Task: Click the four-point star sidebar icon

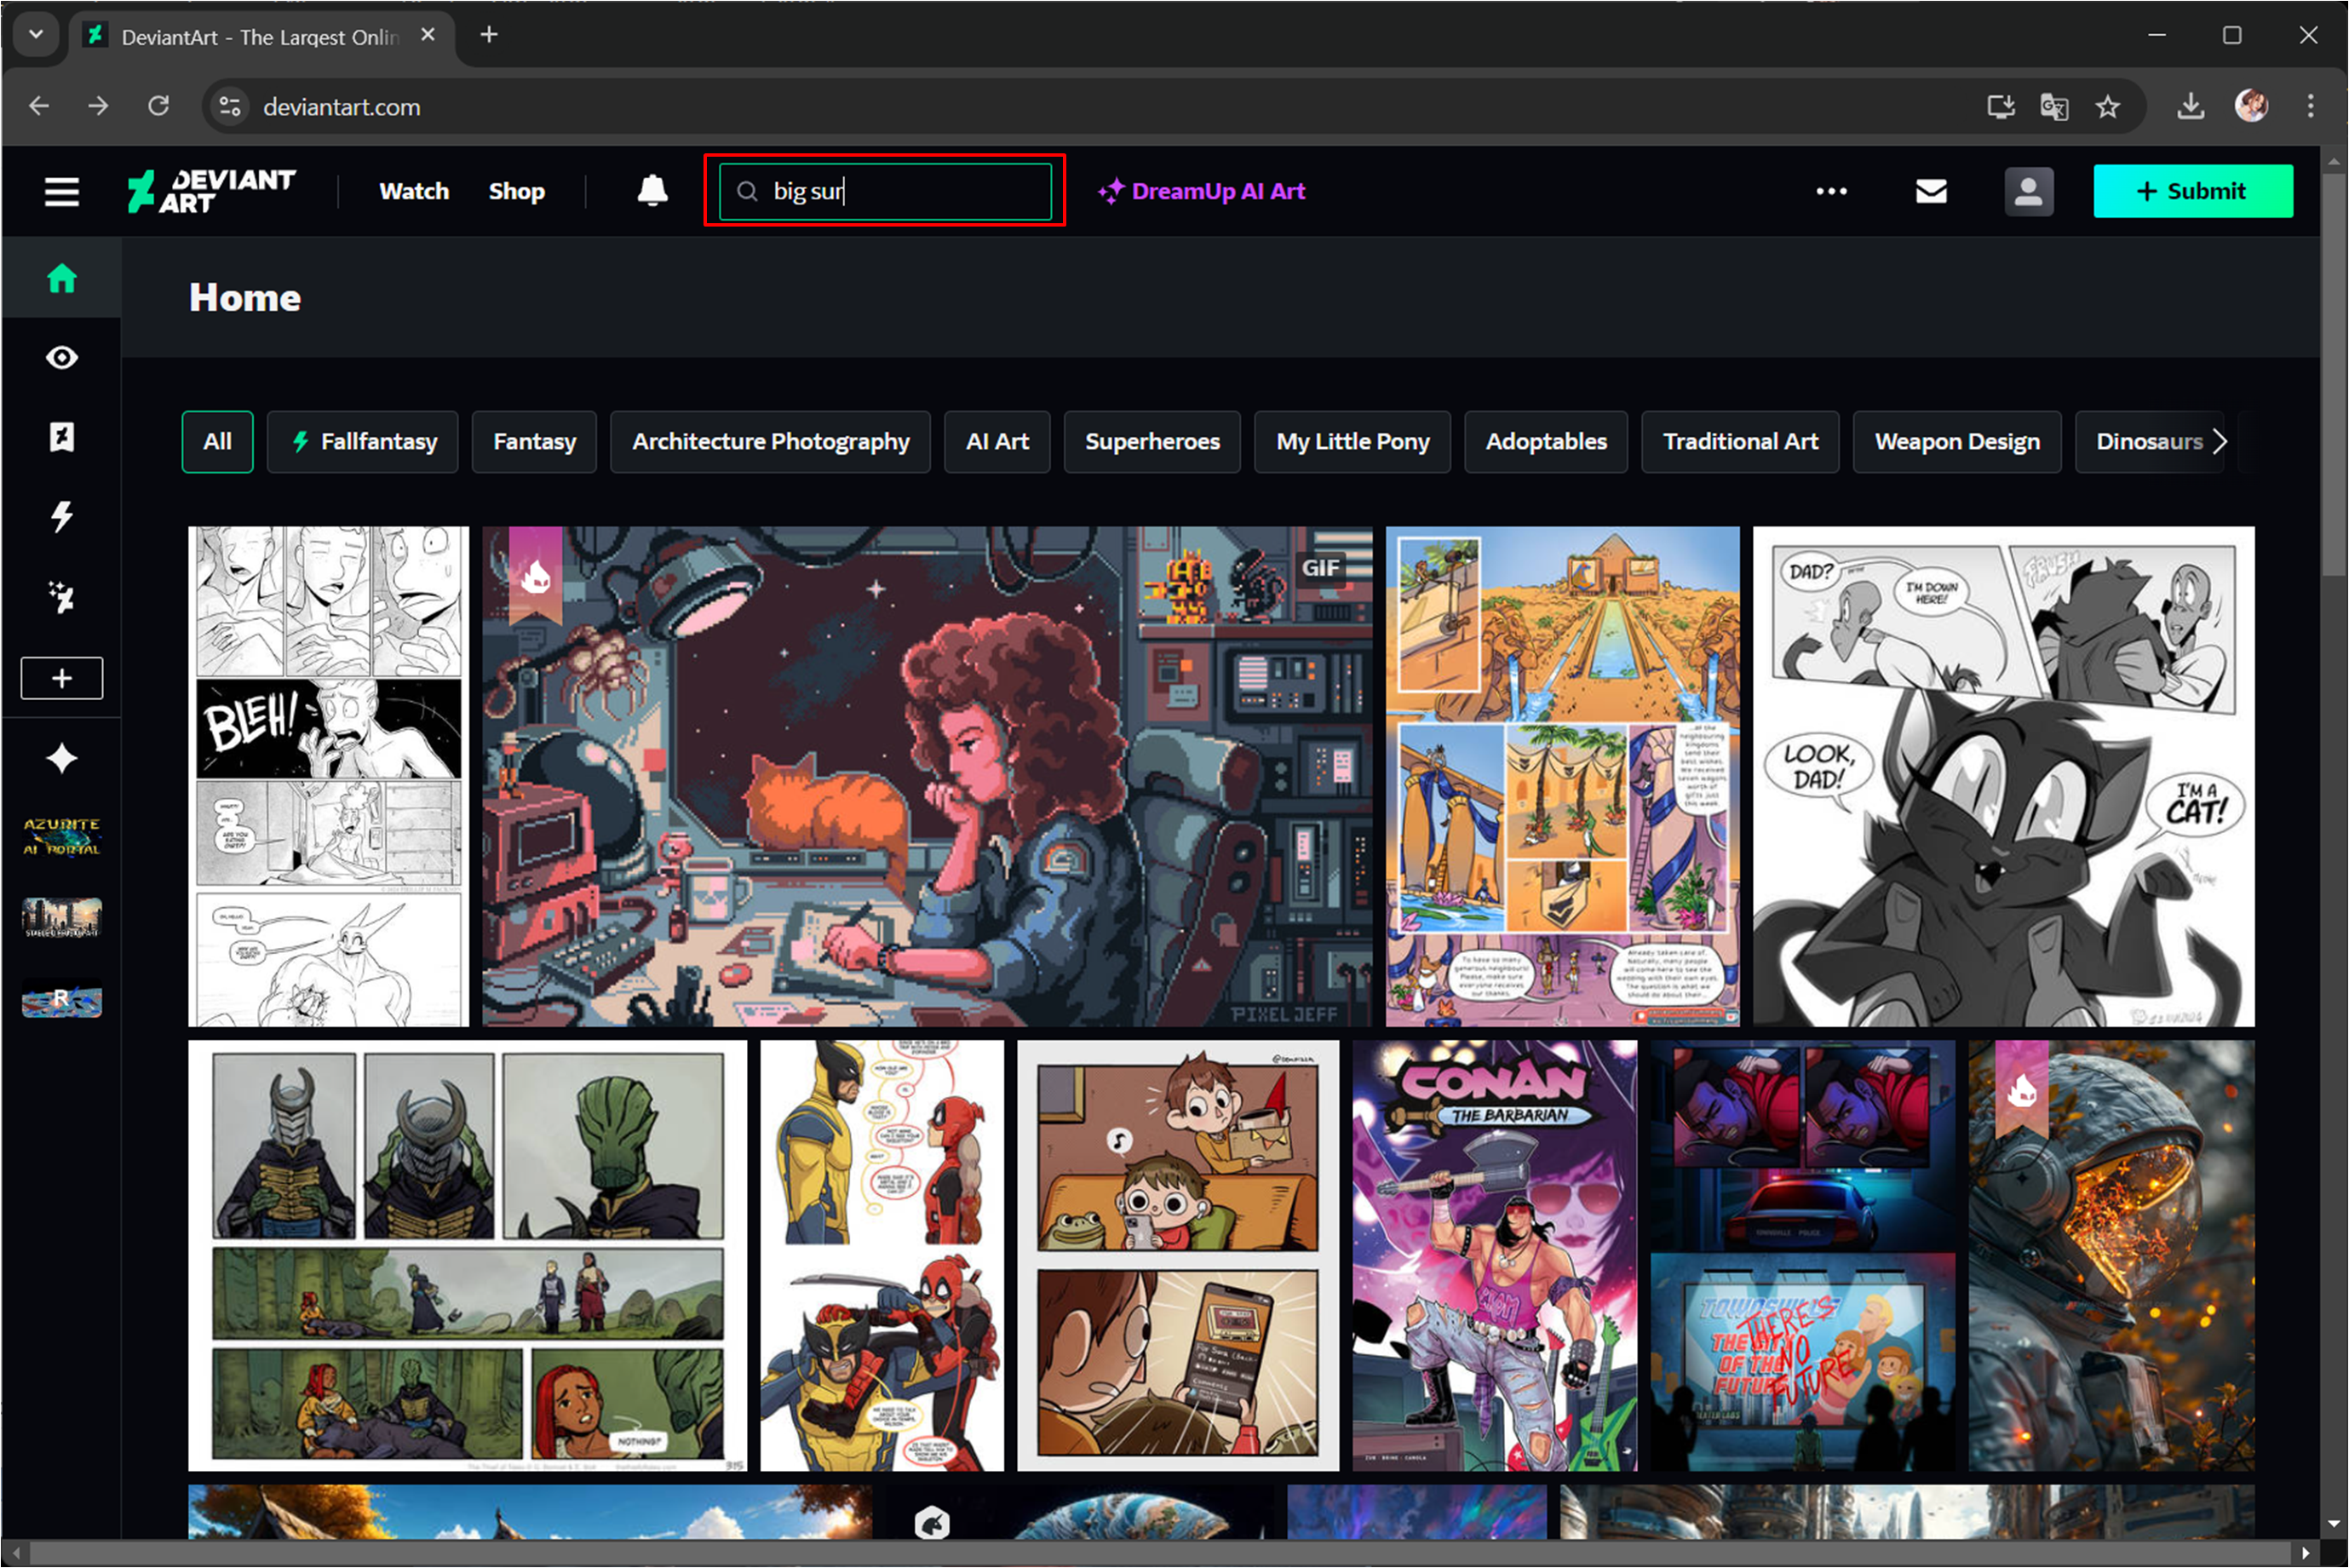Action: tap(62, 758)
